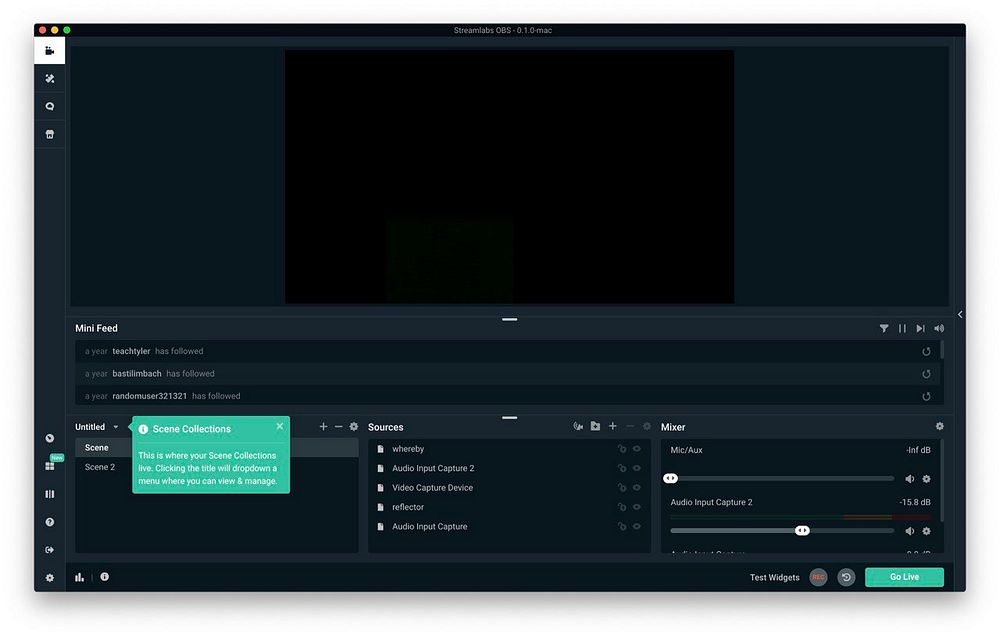Select the scene named Scene

pyautogui.click(x=217, y=448)
